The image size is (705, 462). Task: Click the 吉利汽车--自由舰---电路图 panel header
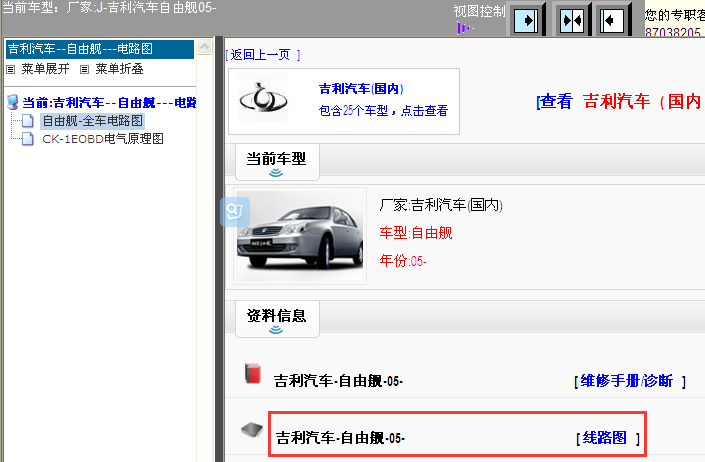pyautogui.click(x=100, y=49)
